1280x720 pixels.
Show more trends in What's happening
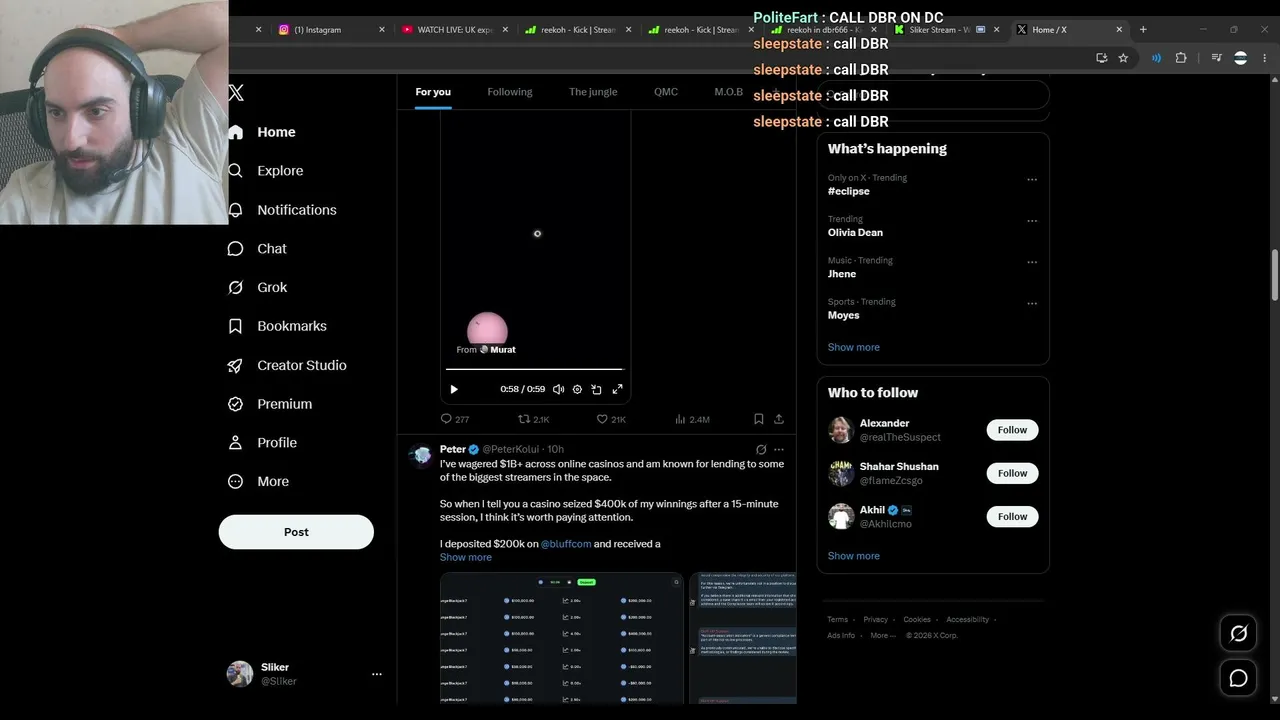point(854,347)
